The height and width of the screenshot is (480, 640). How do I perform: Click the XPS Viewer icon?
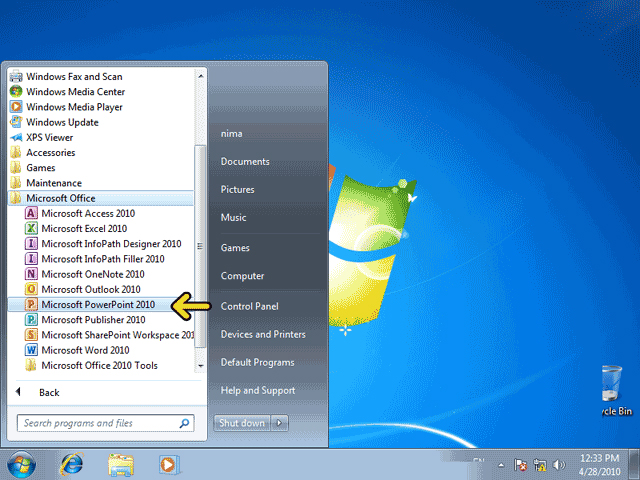[x=16, y=137]
